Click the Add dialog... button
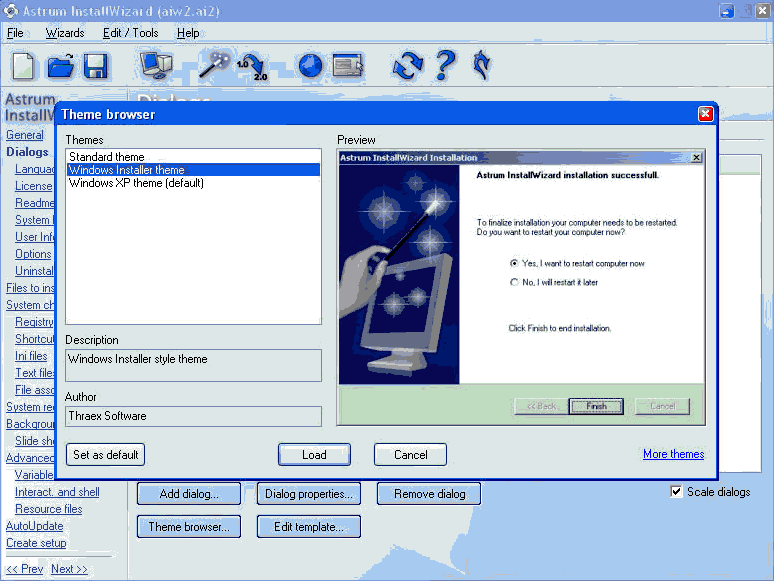774x581 pixels. click(x=189, y=494)
